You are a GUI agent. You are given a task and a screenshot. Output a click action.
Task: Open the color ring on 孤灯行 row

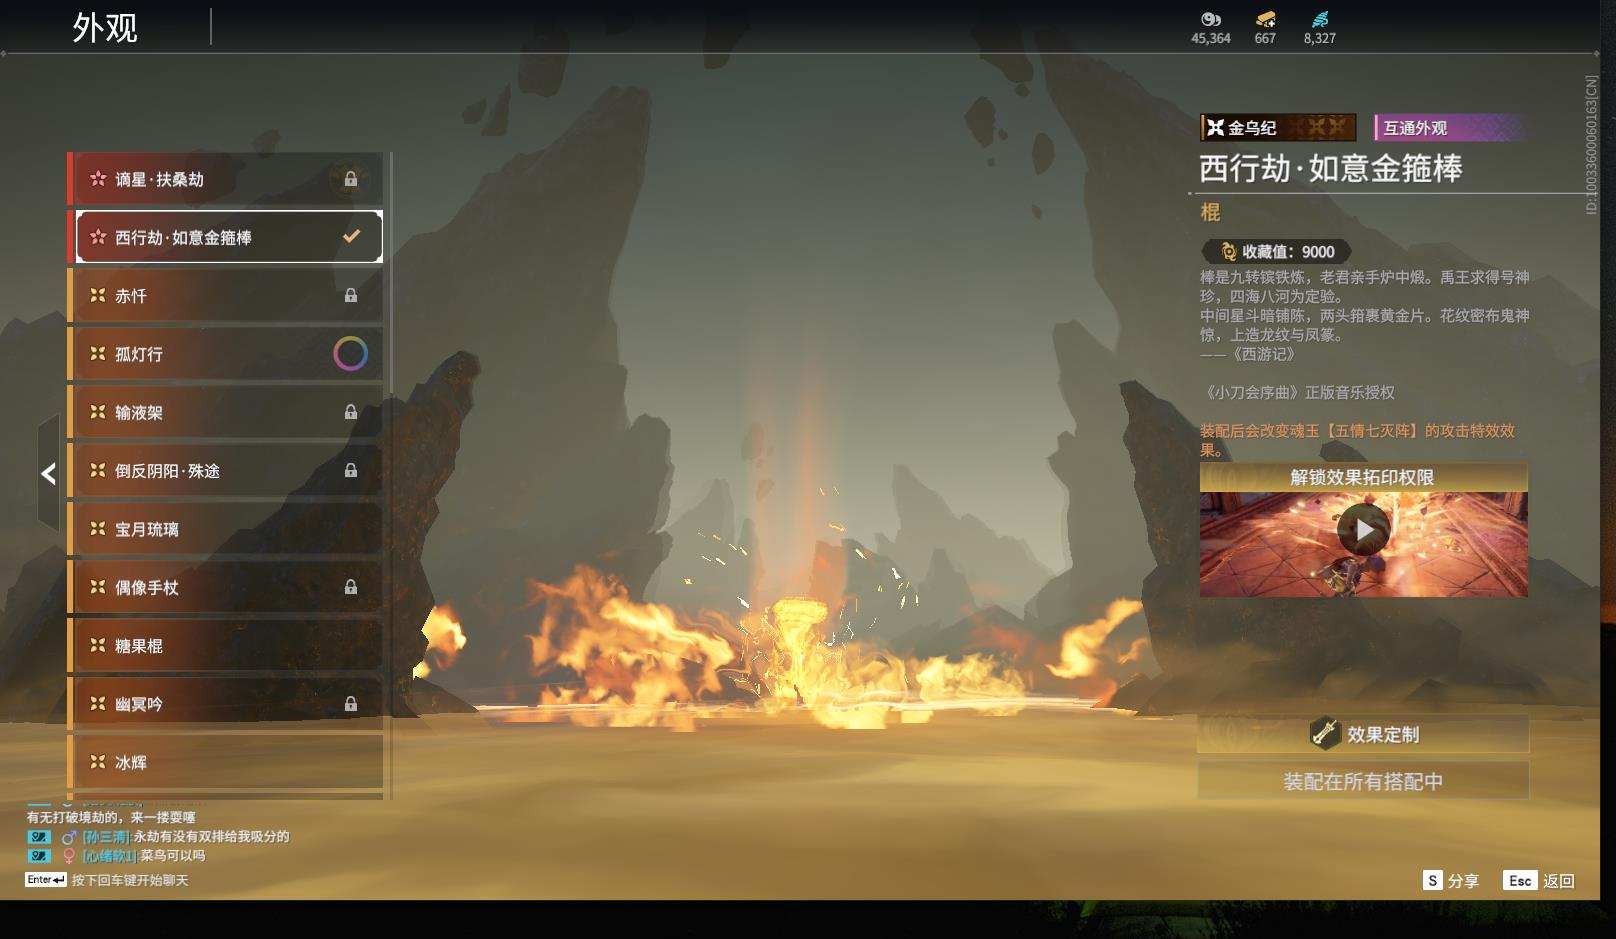350,354
